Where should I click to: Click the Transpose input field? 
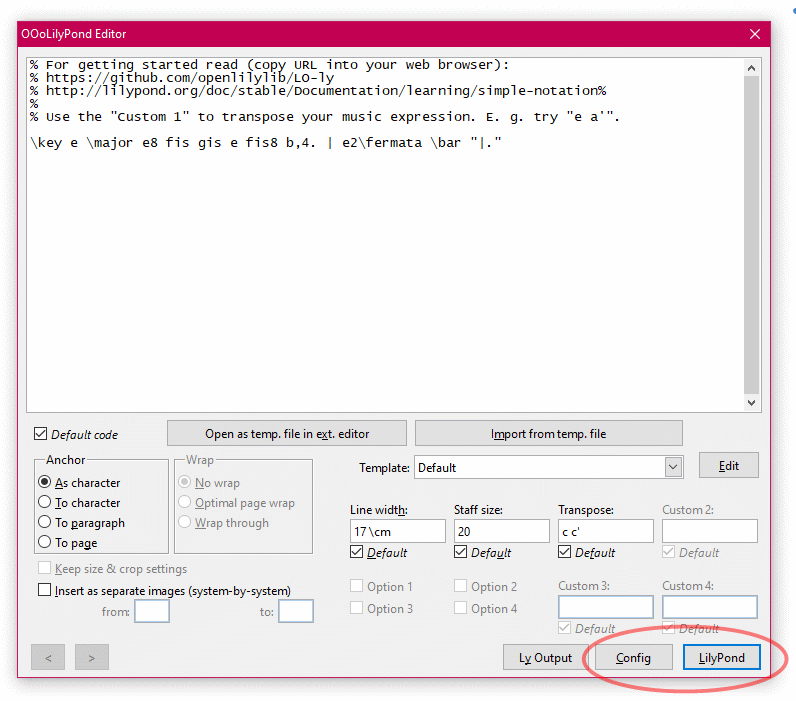pyautogui.click(x=606, y=531)
